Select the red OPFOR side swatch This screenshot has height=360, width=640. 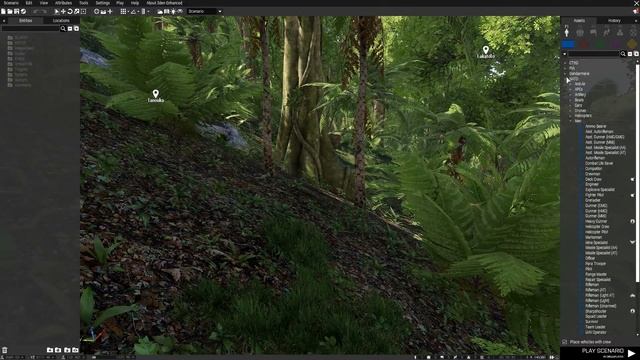[x=584, y=44]
